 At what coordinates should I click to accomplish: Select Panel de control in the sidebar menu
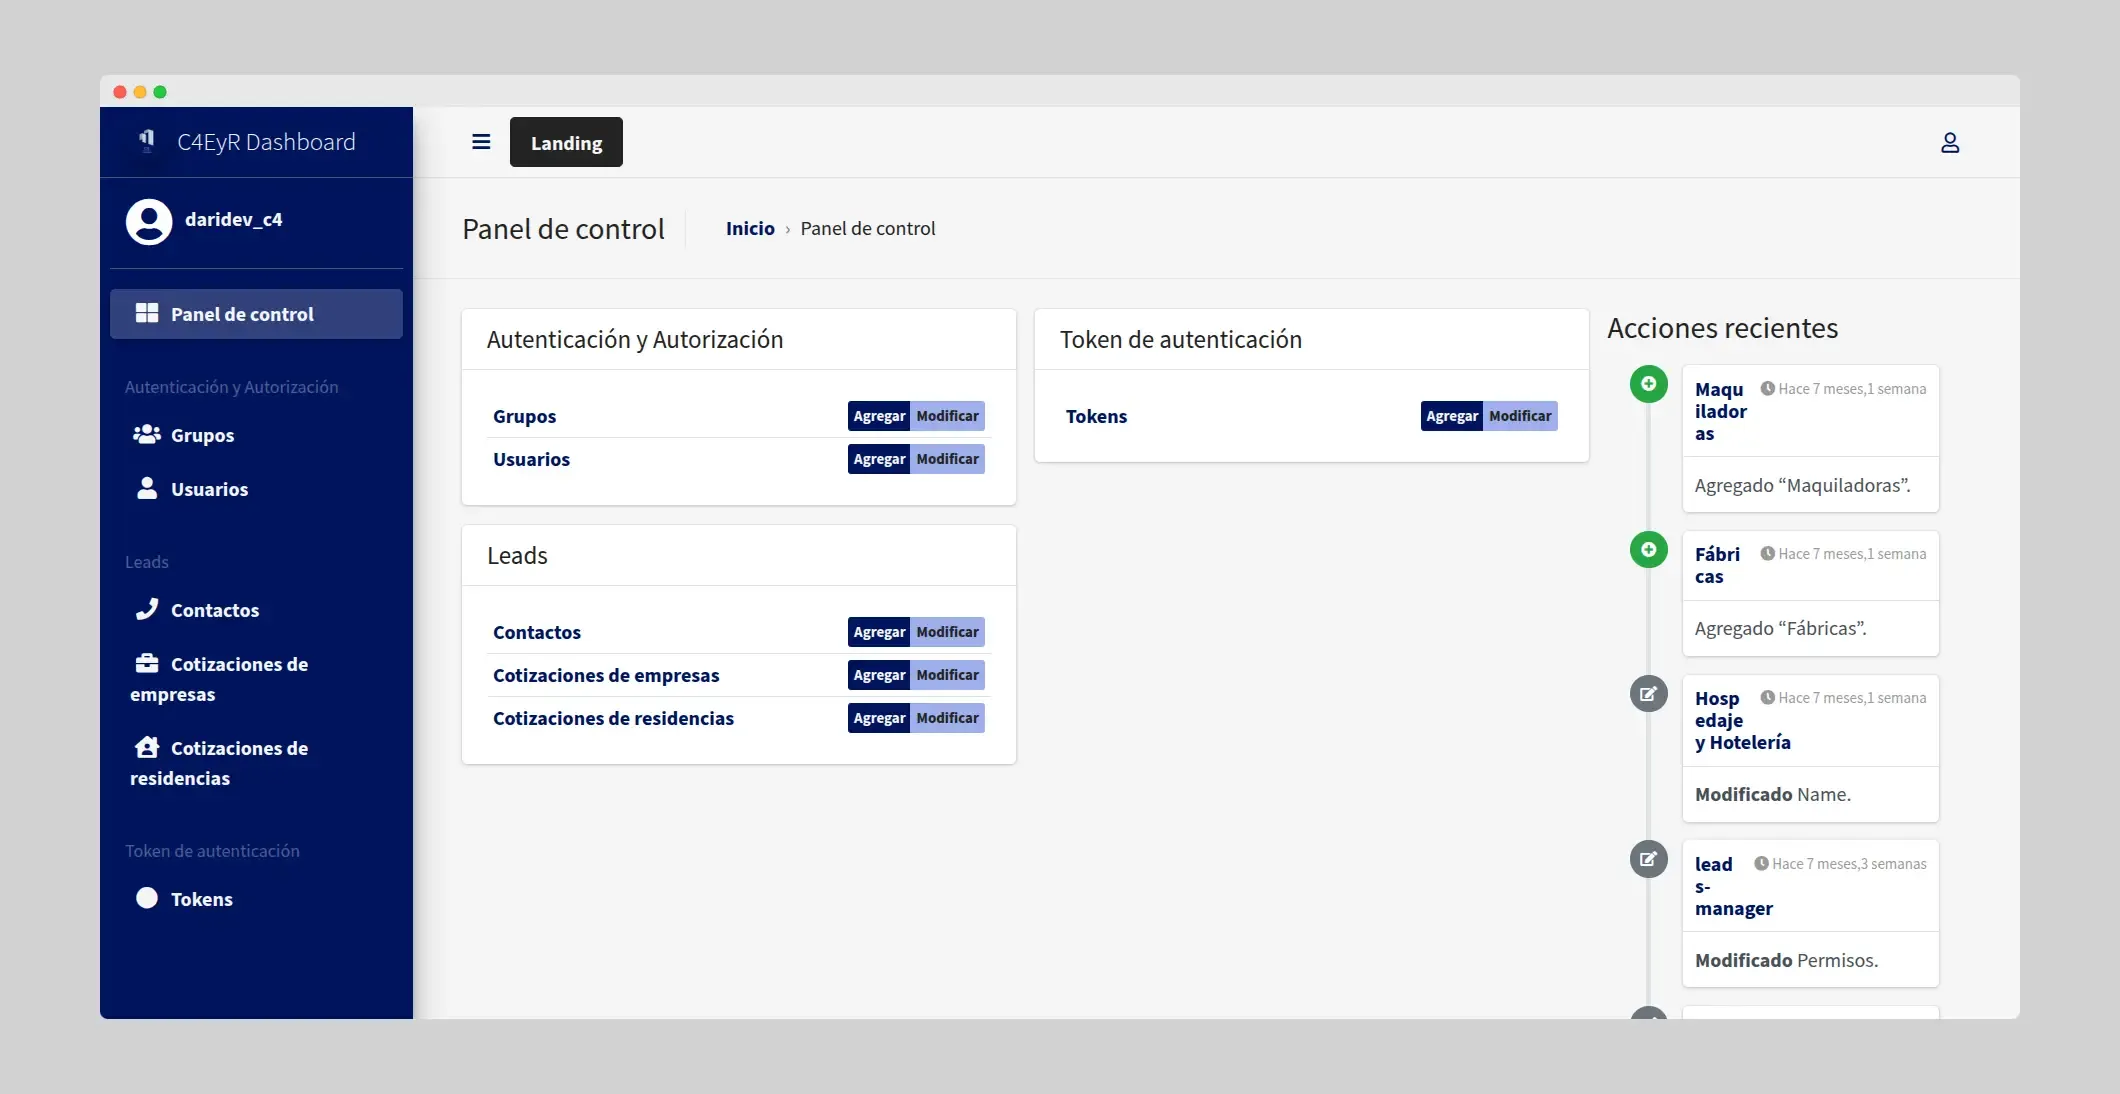241,313
